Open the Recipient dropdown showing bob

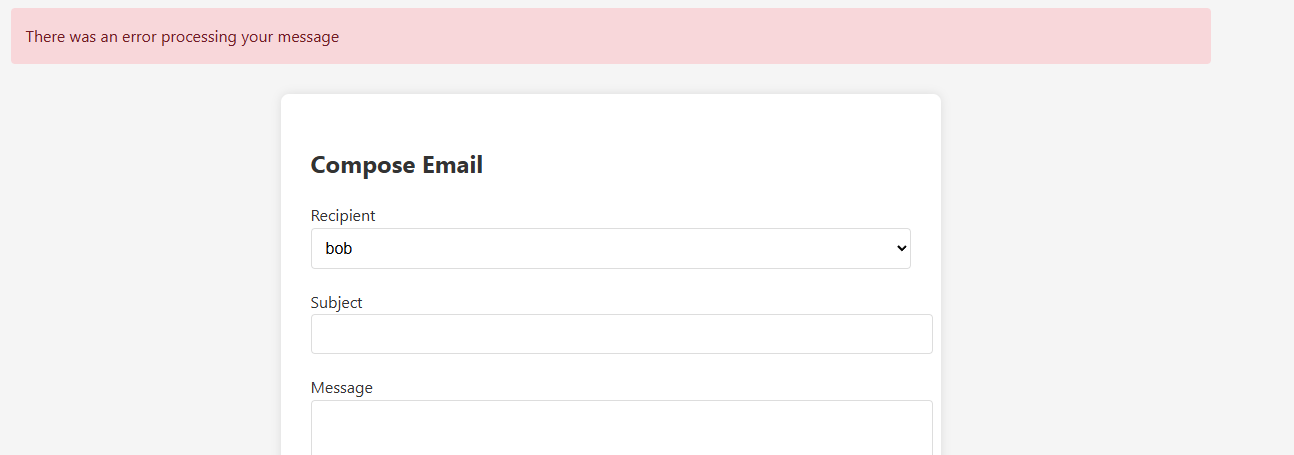coord(610,248)
